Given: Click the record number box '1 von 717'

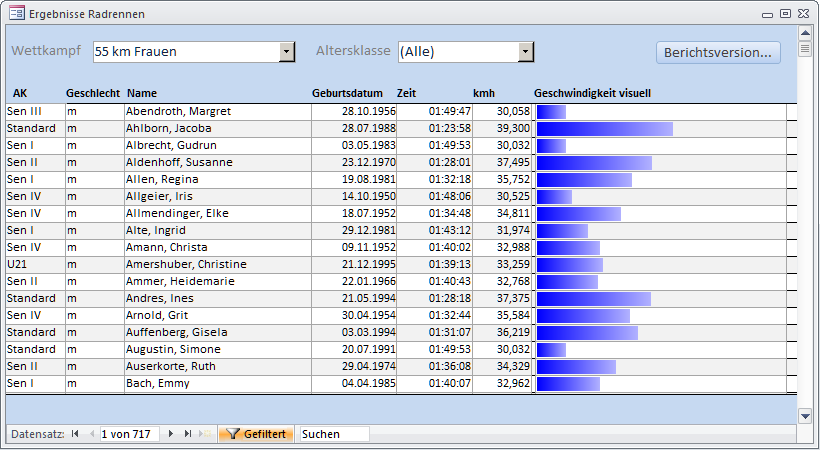Looking at the screenshot, I should [x=128, y=434].
